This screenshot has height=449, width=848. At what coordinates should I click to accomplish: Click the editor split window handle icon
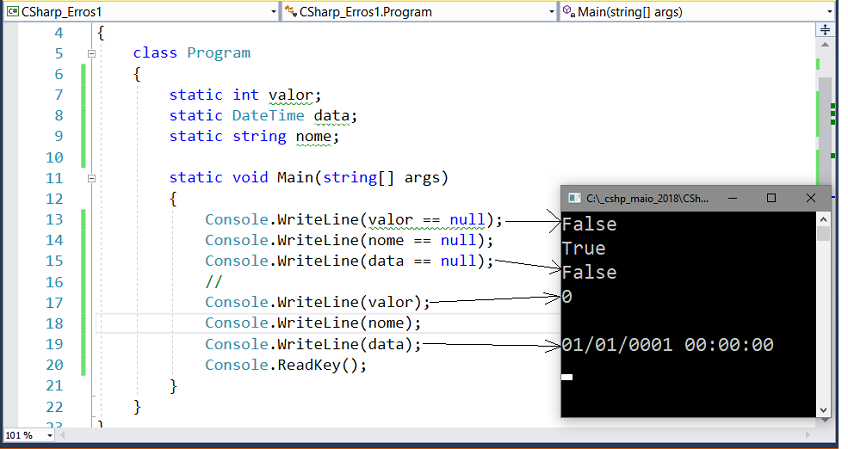point(825,29)
